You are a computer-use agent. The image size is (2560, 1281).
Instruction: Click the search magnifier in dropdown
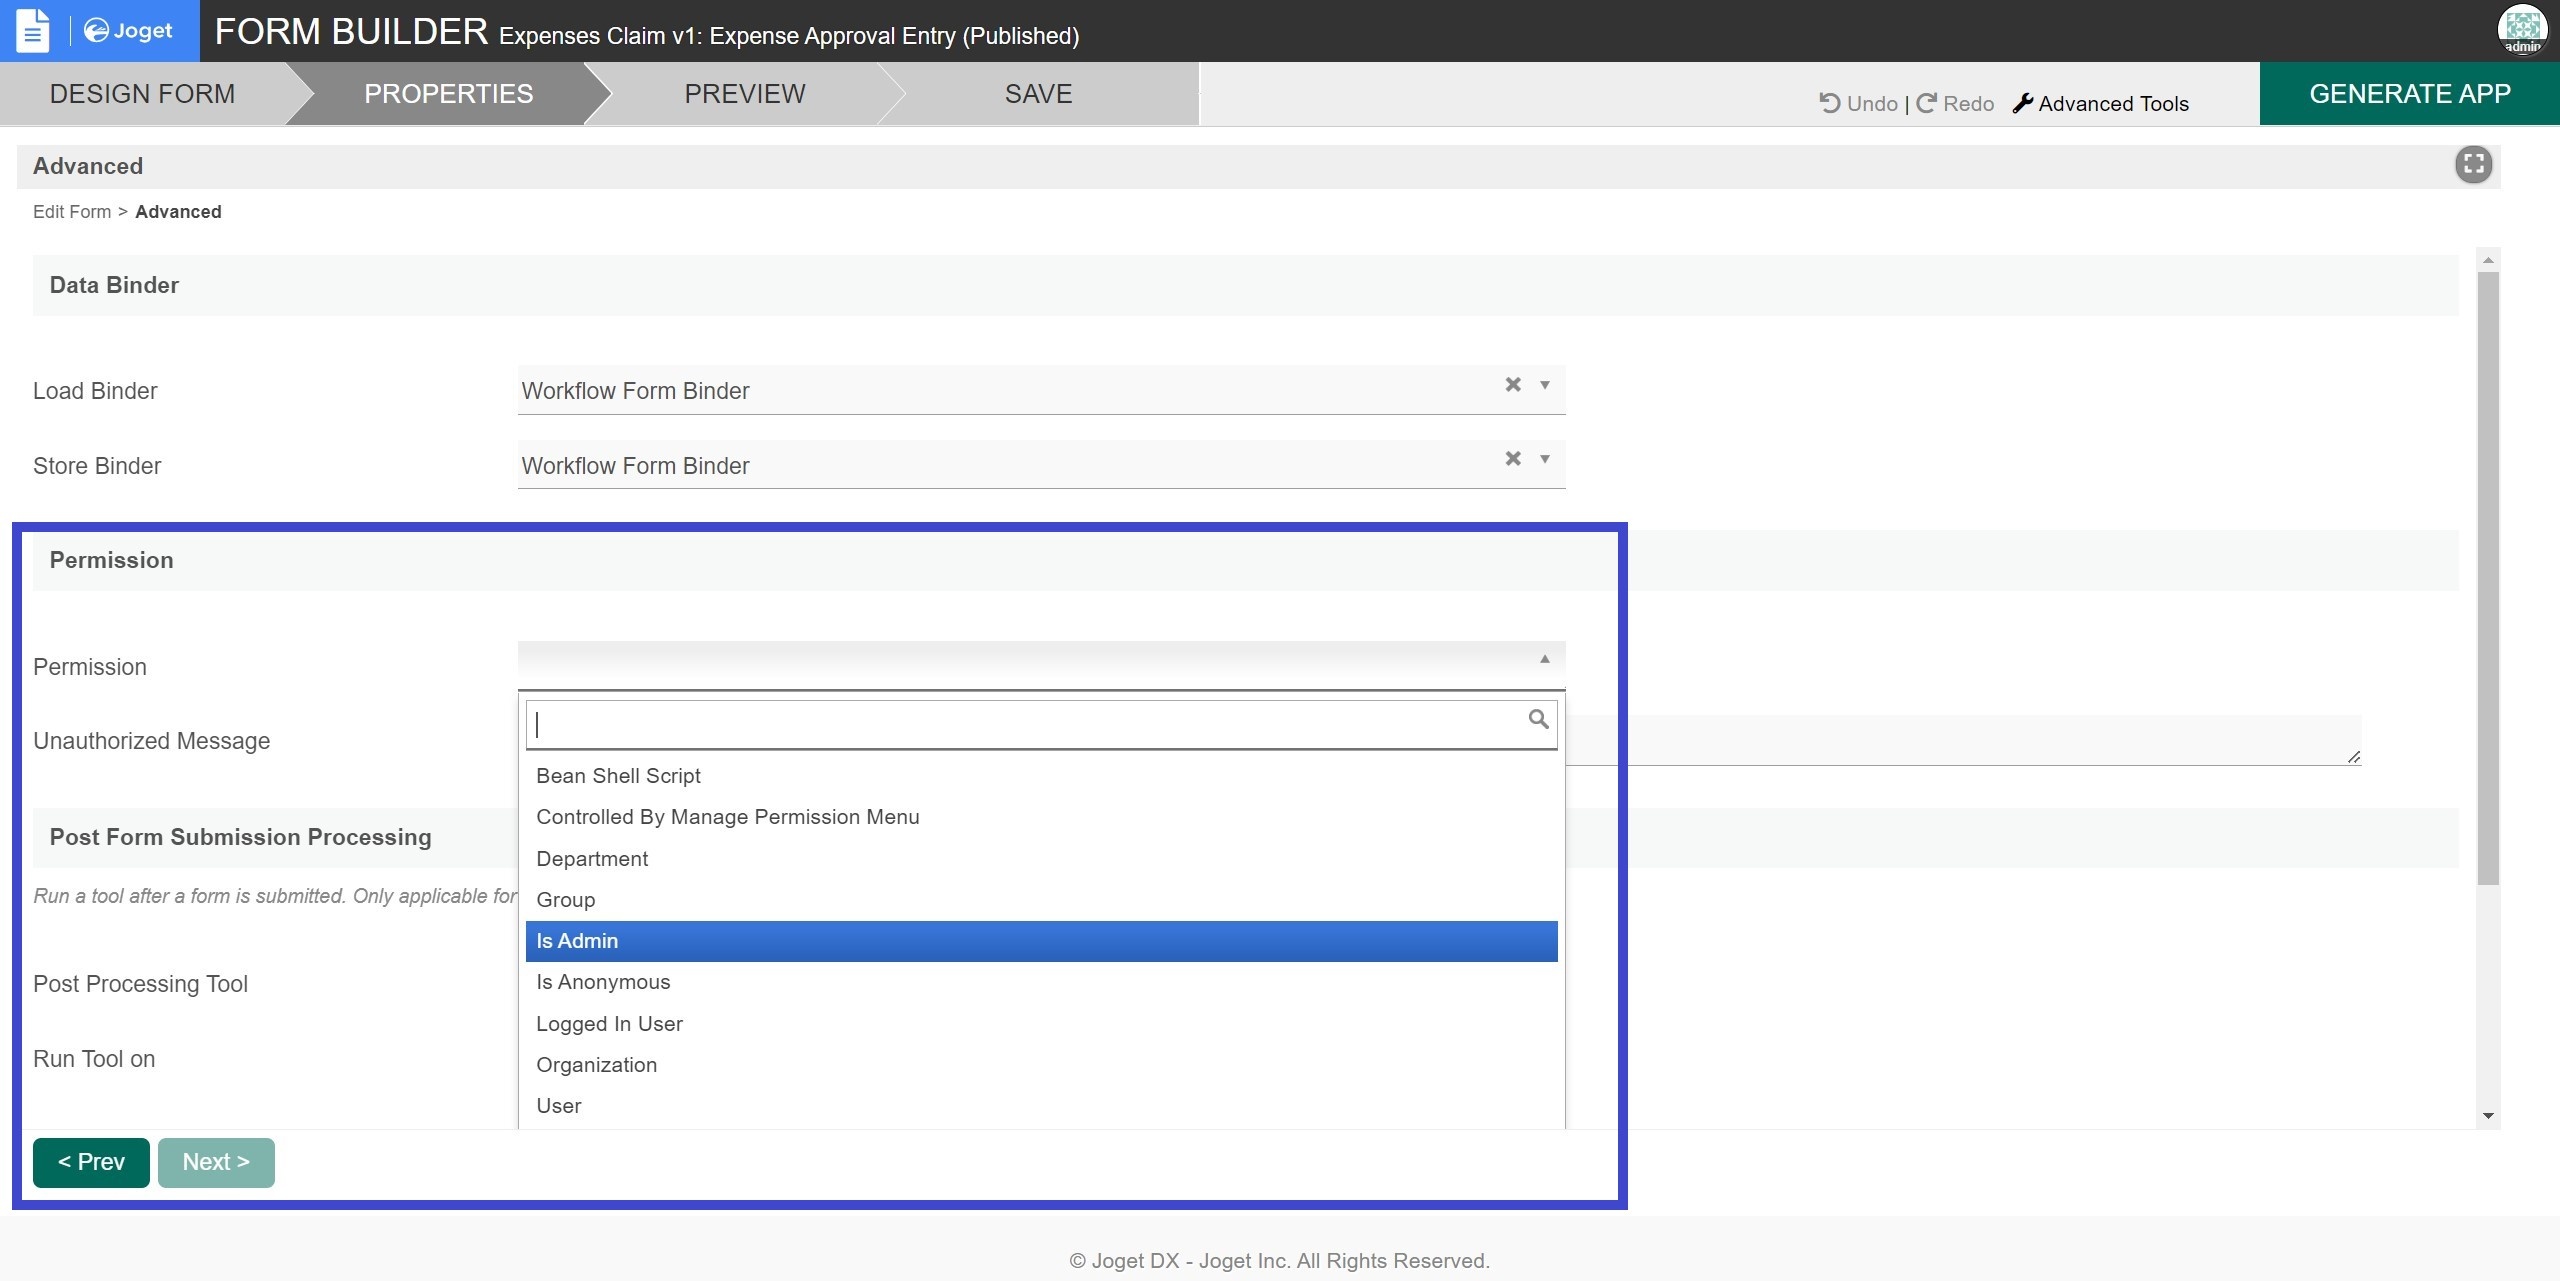pyautogui.click(x=1538, y=719)
